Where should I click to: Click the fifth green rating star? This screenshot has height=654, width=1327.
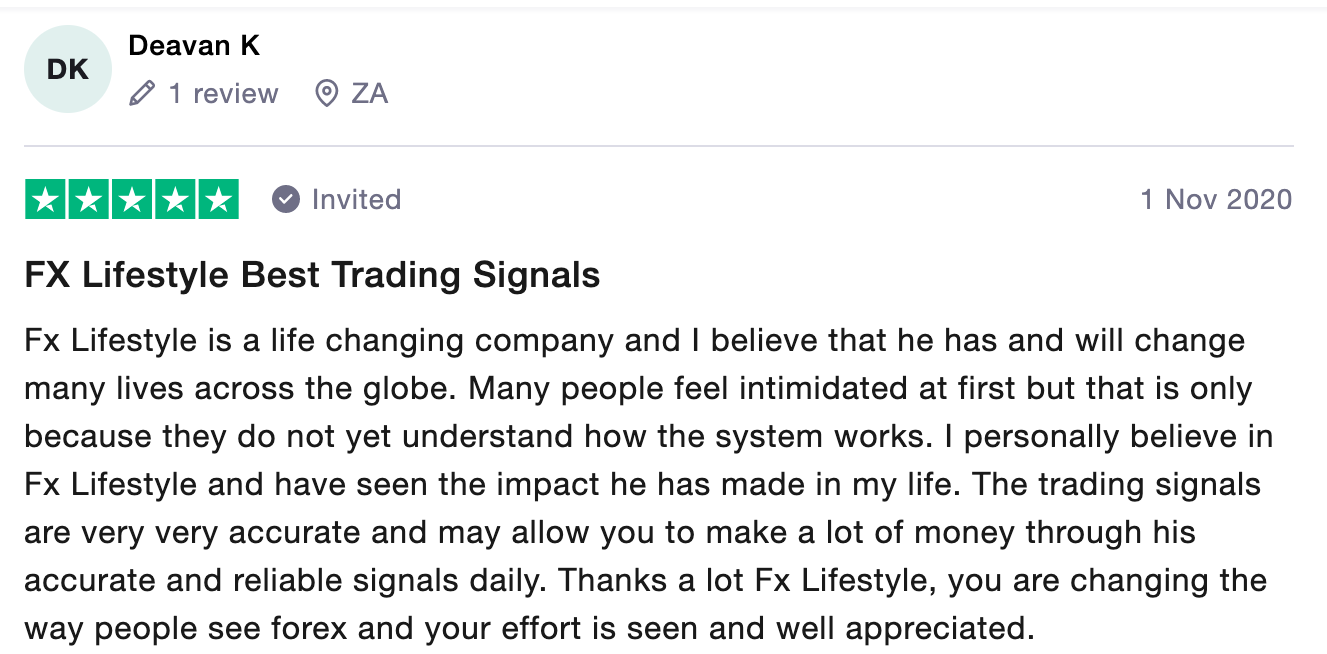217,199
